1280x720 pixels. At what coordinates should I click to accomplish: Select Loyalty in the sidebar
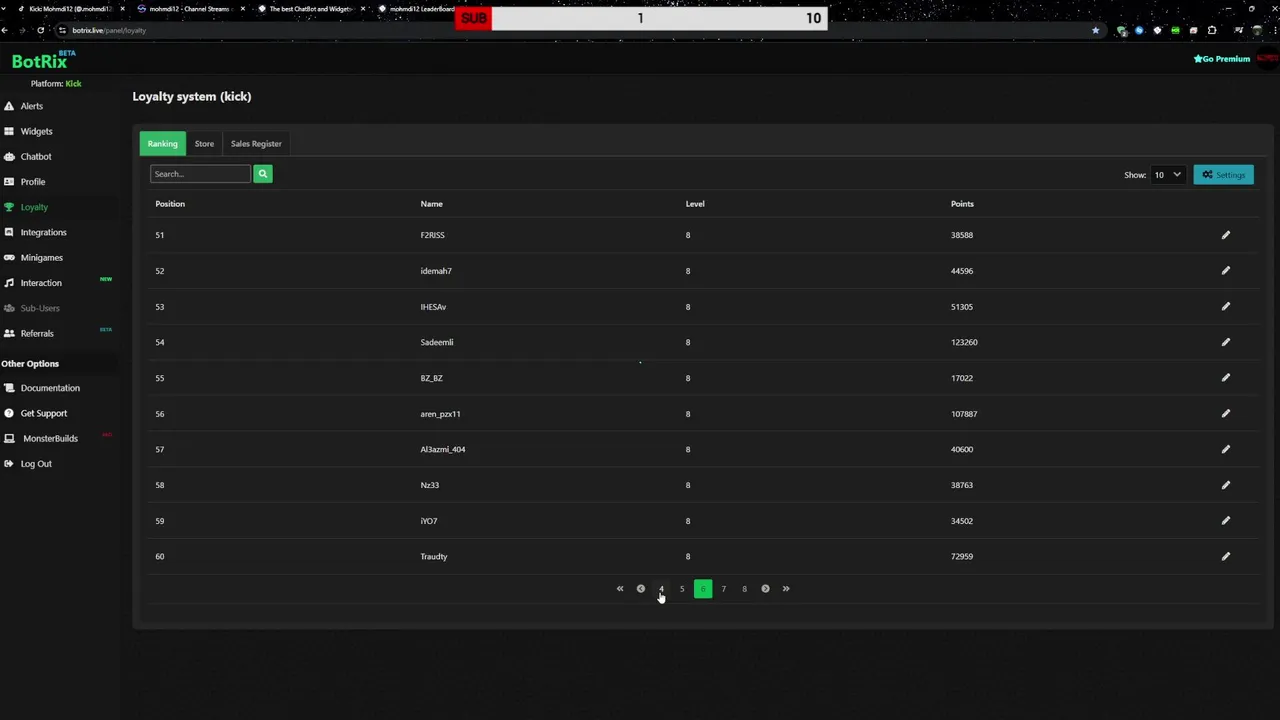34,207
